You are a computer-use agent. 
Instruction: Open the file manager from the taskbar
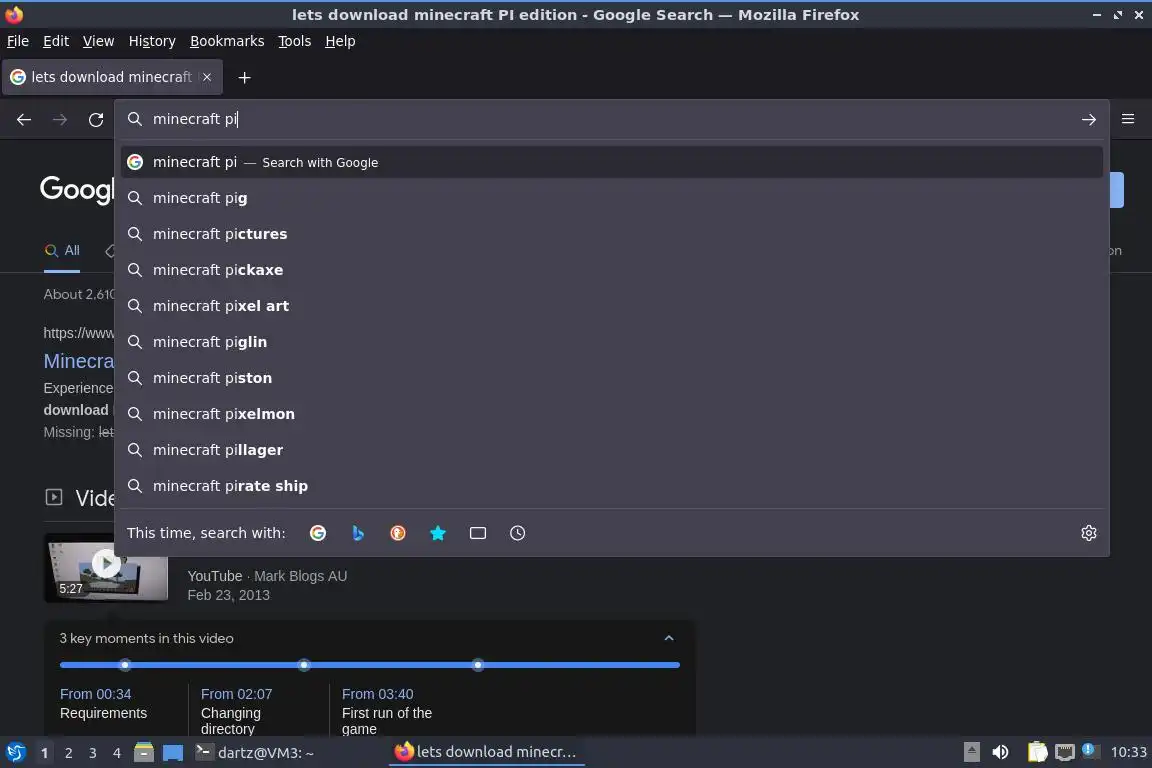(144, 752)
